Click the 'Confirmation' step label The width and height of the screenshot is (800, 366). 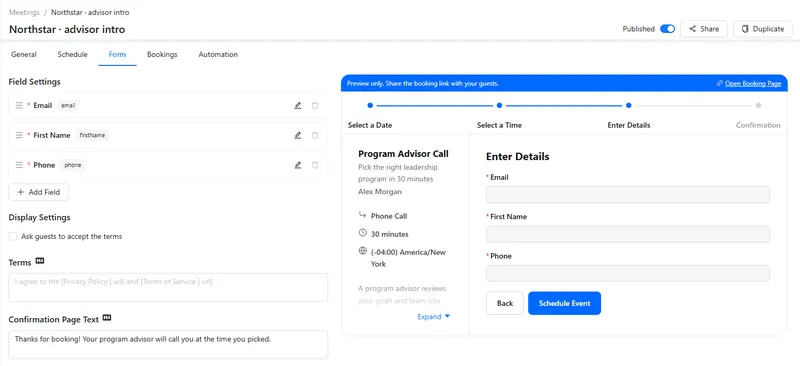coord(758,125)
